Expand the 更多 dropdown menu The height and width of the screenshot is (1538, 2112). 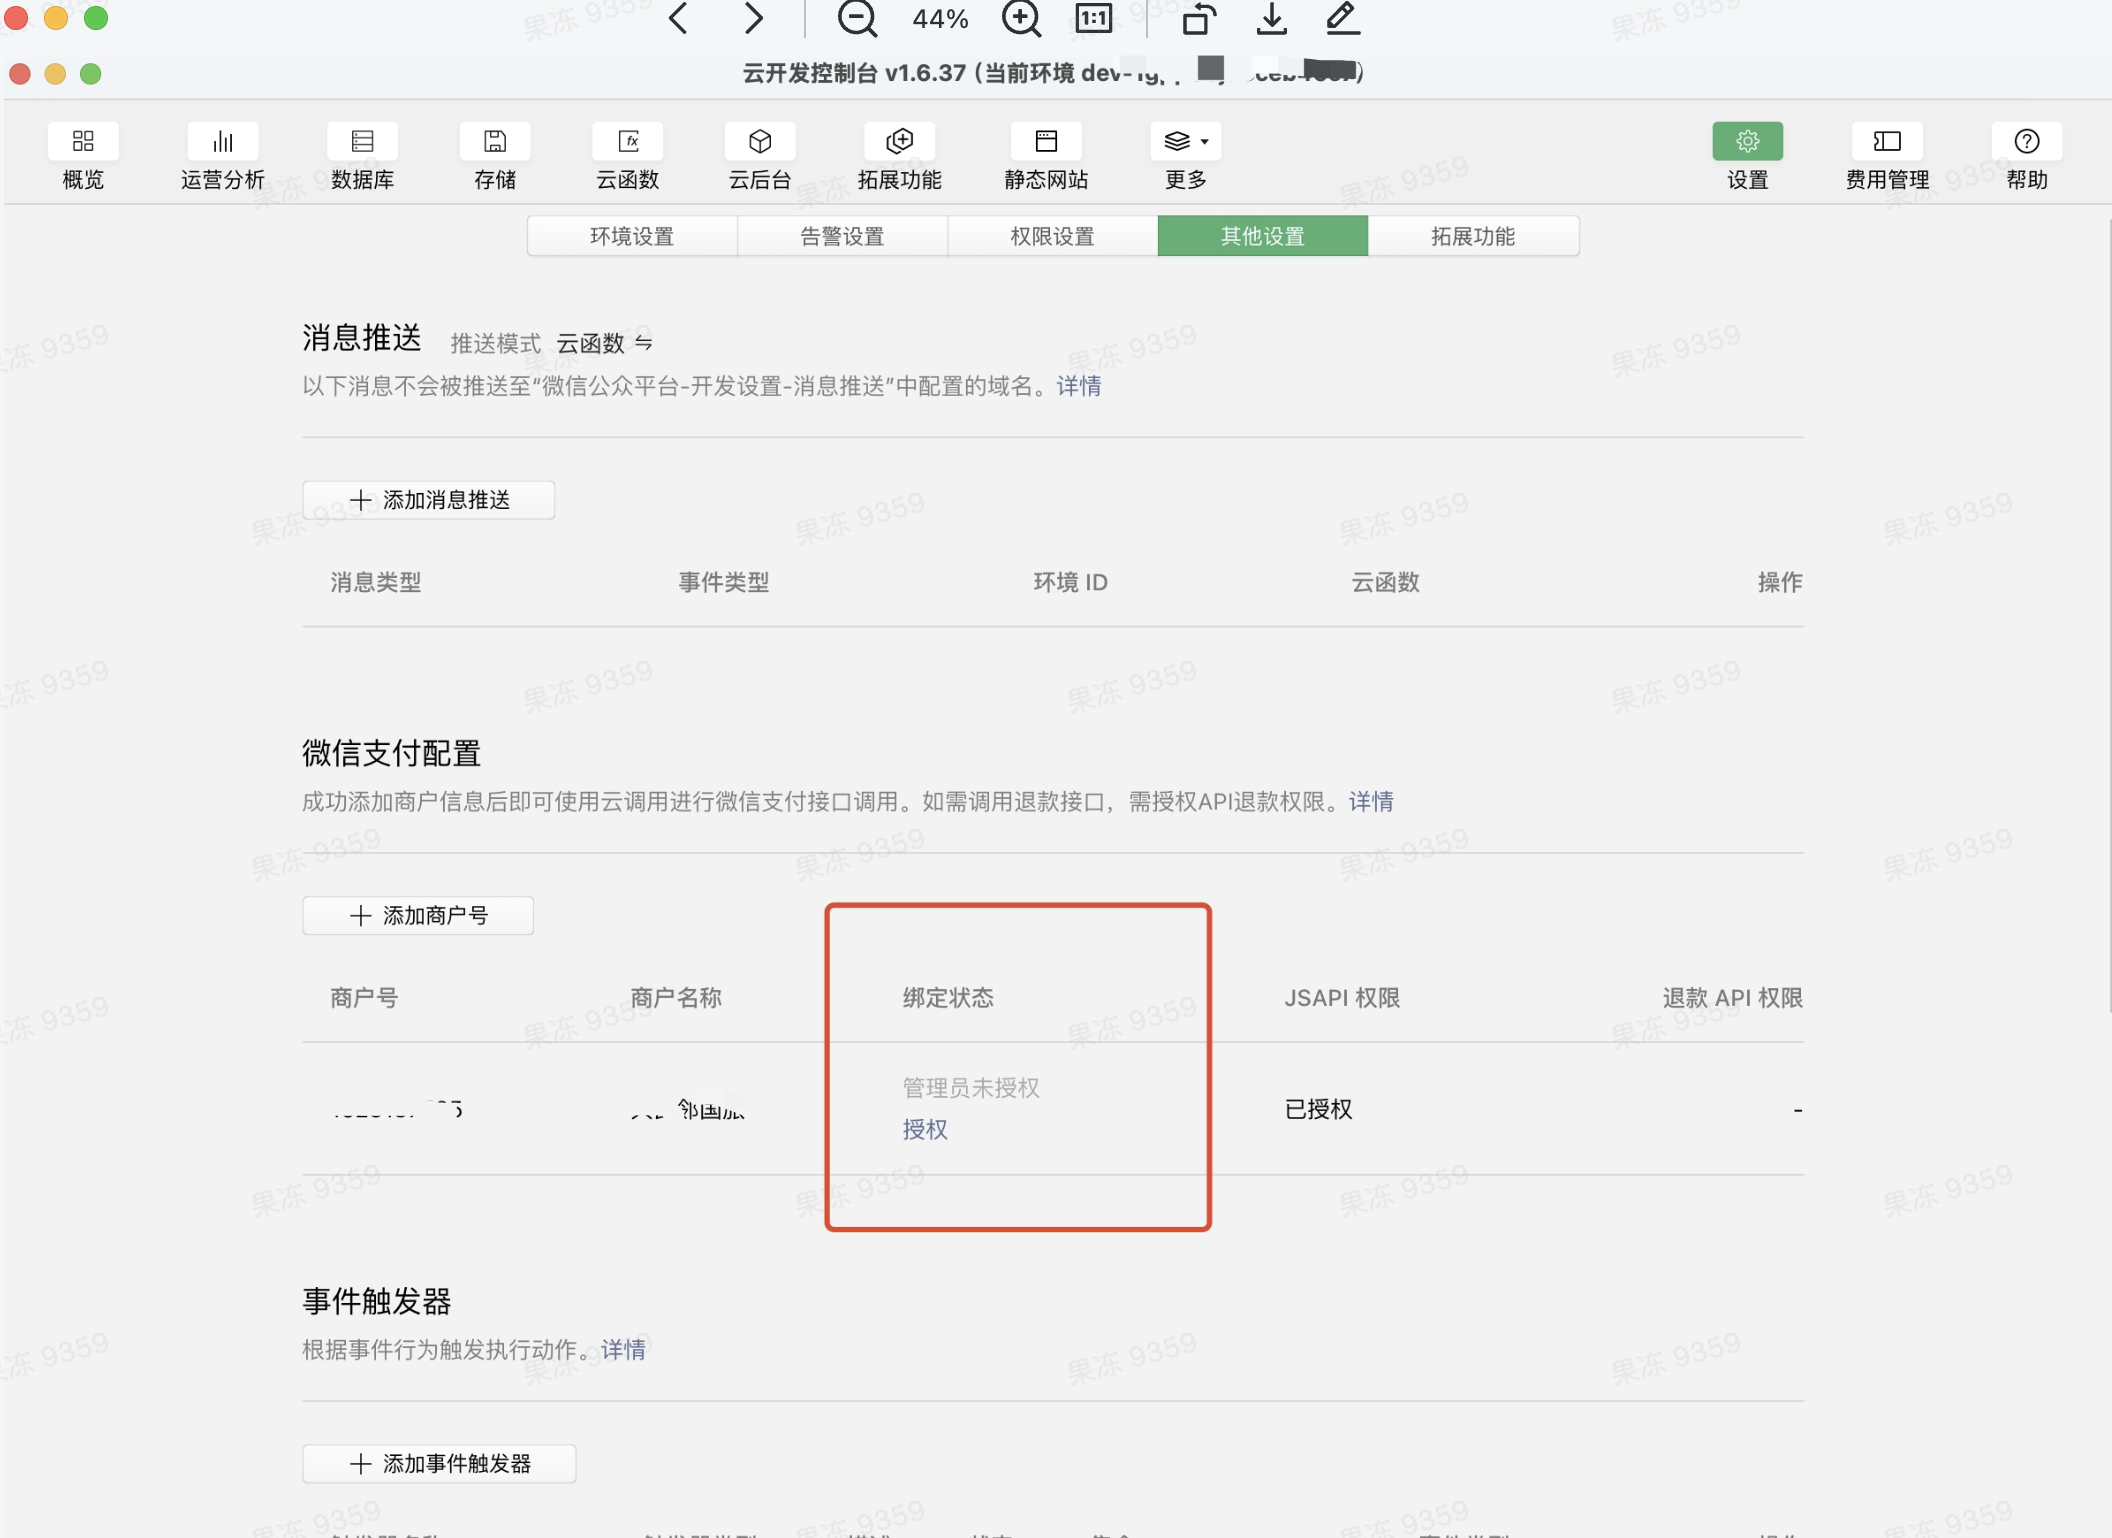tap(1185, 142)
